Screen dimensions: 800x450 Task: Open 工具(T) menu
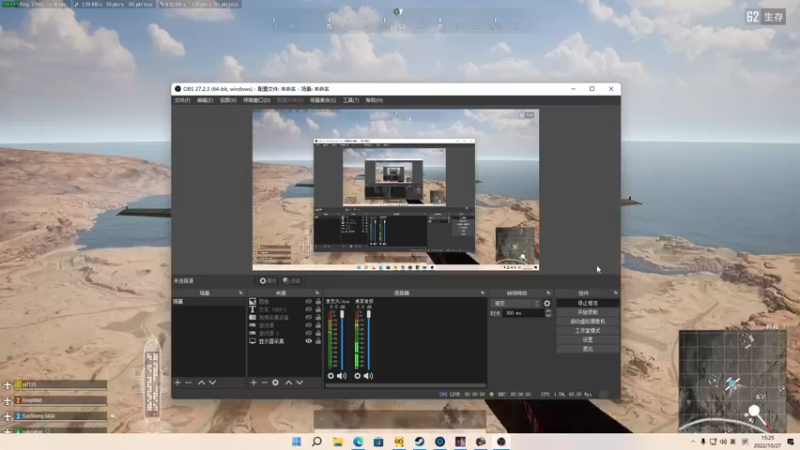tap(351, 101)
